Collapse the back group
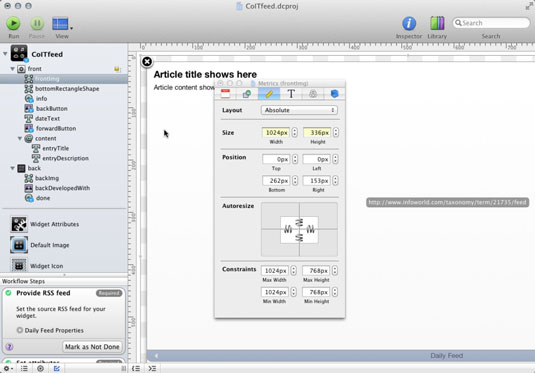 point(13,168)
